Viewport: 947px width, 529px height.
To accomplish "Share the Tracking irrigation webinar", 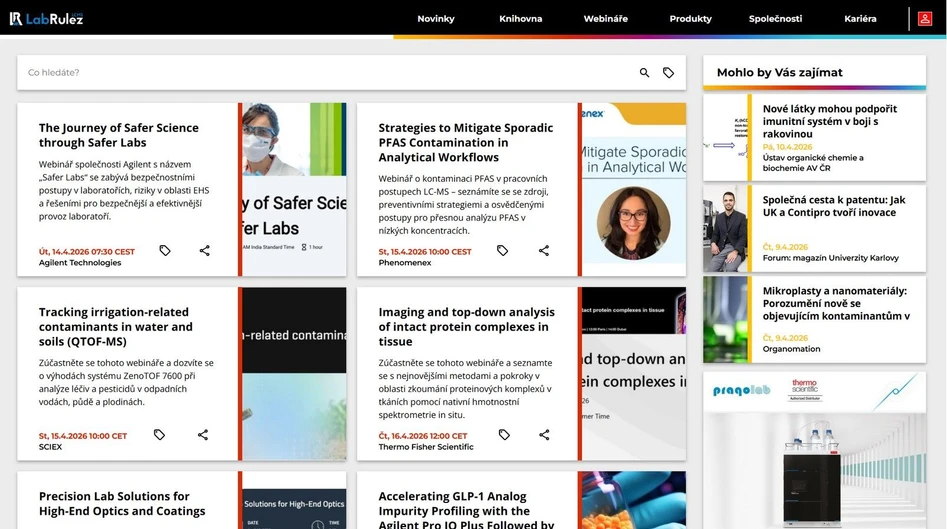I will pos(203,434).
